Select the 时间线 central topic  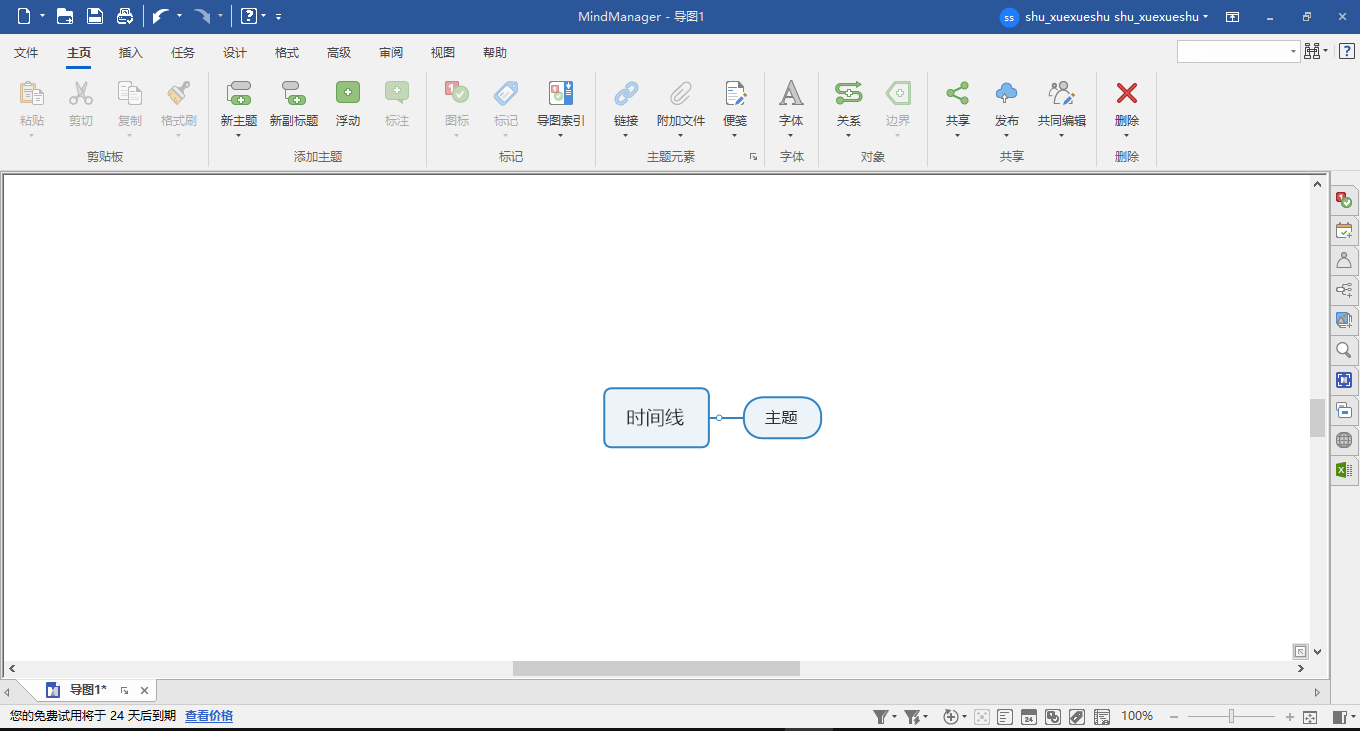click(x=656, y=417)
